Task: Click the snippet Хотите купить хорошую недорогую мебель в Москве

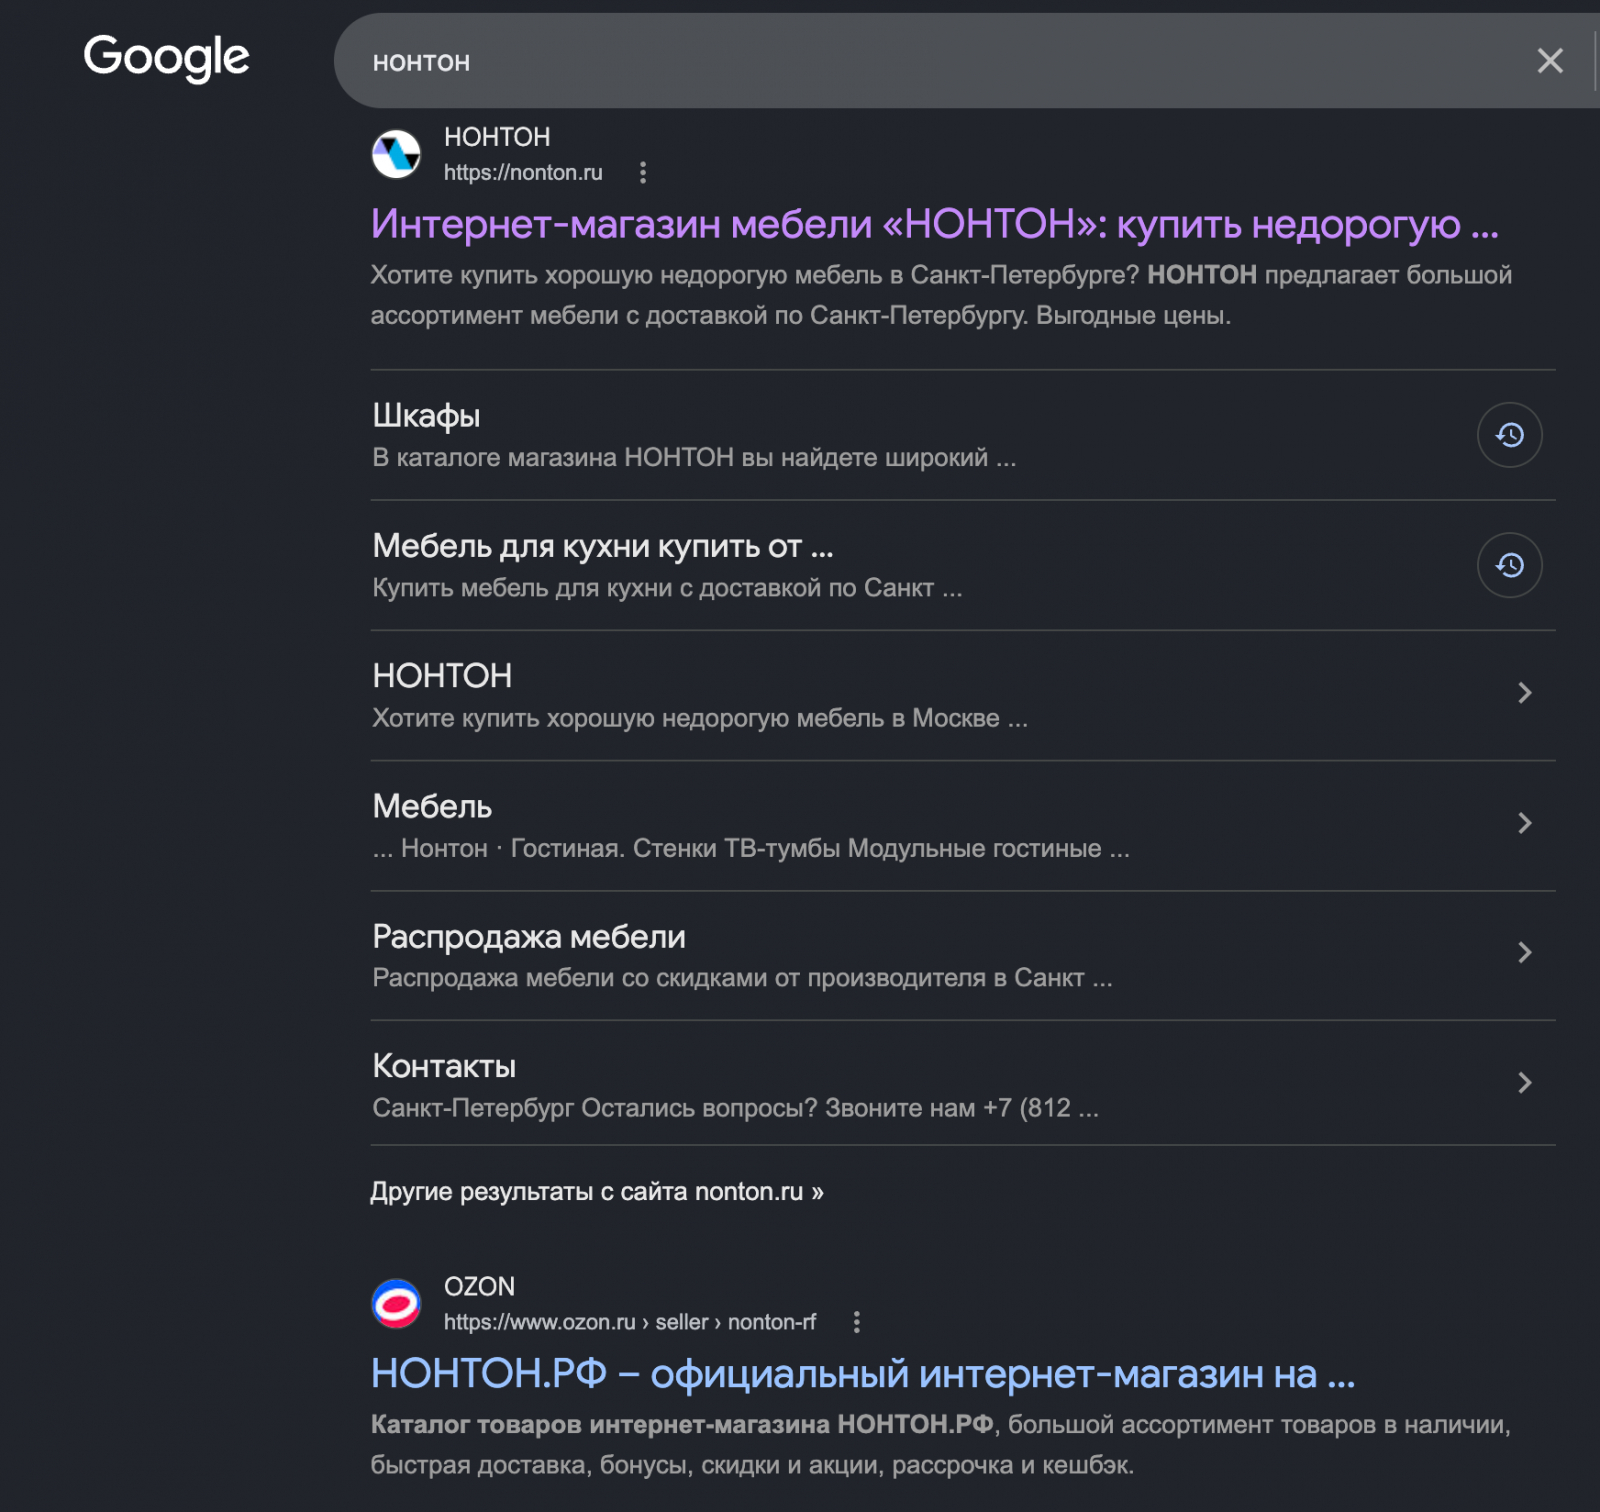Action: tap(700, 718)
